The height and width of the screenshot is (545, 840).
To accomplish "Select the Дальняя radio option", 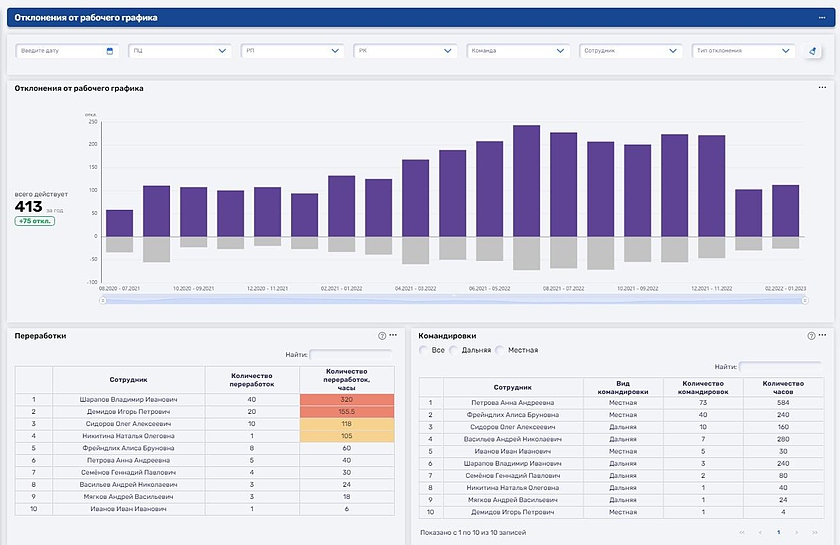I will [x=454, y=350].
